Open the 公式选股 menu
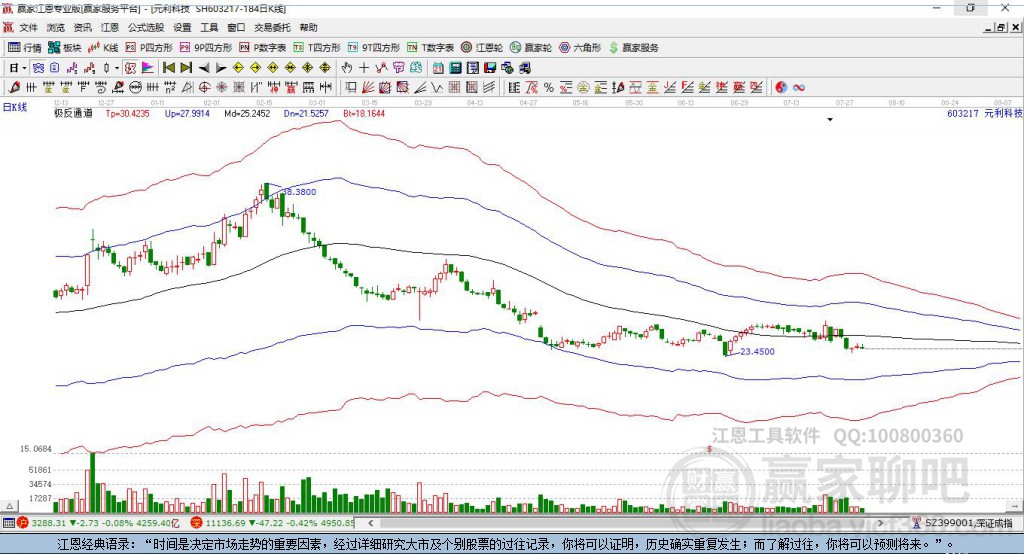1024x554 pixels. (146, 27)
